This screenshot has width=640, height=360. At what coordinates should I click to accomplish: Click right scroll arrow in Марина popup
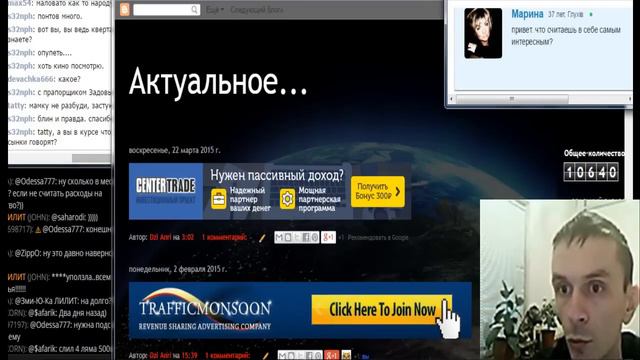pyautogui.click(x=629, y=99)
